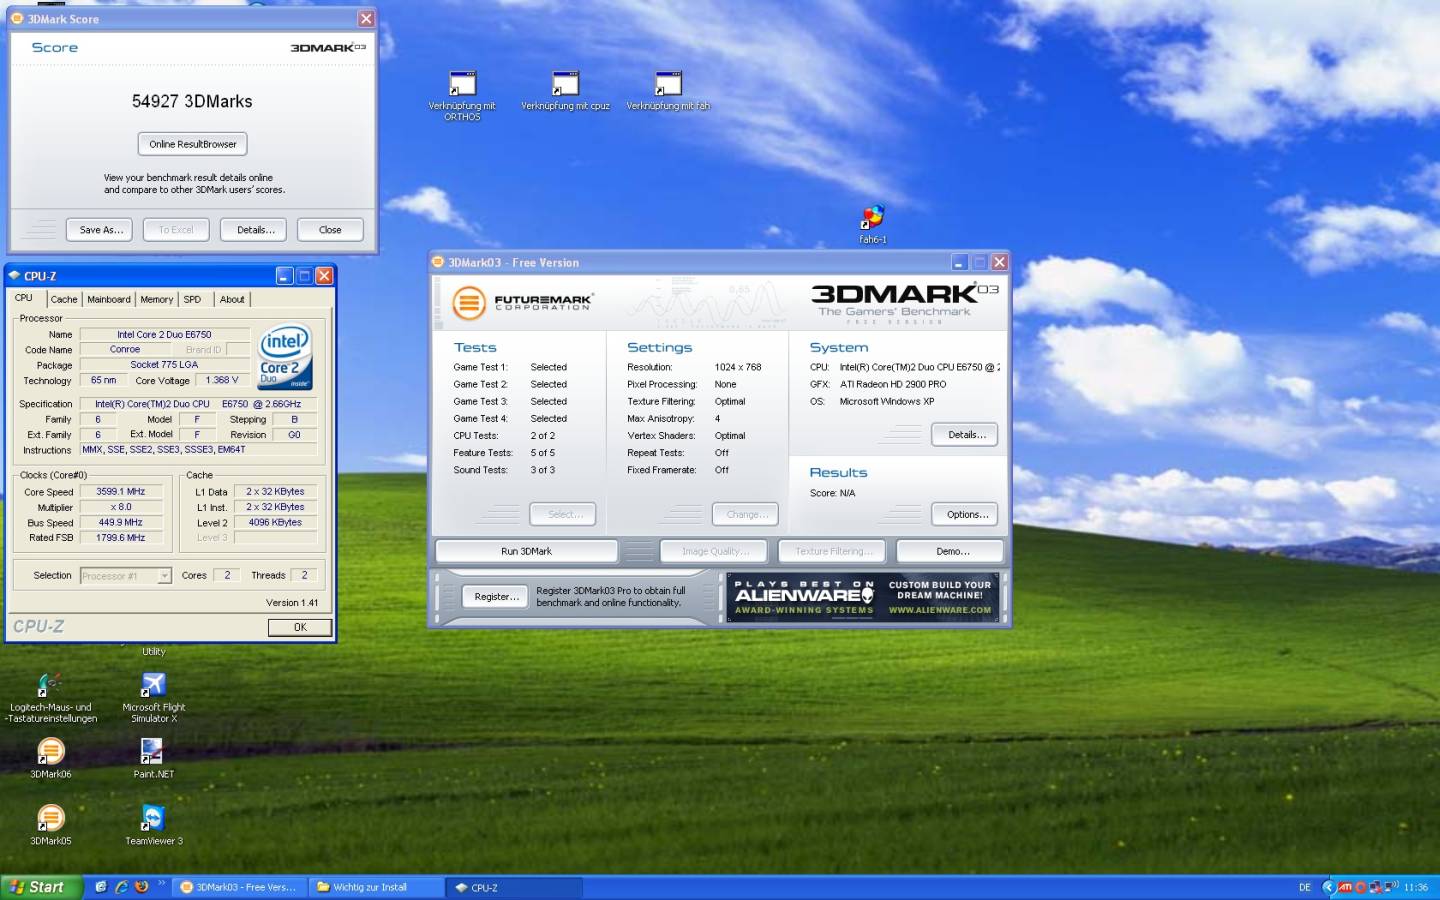Click the DE language indicator
Image resolution: width=1440 pixels, height=900 pixels.
click(x=1304, y=887)
